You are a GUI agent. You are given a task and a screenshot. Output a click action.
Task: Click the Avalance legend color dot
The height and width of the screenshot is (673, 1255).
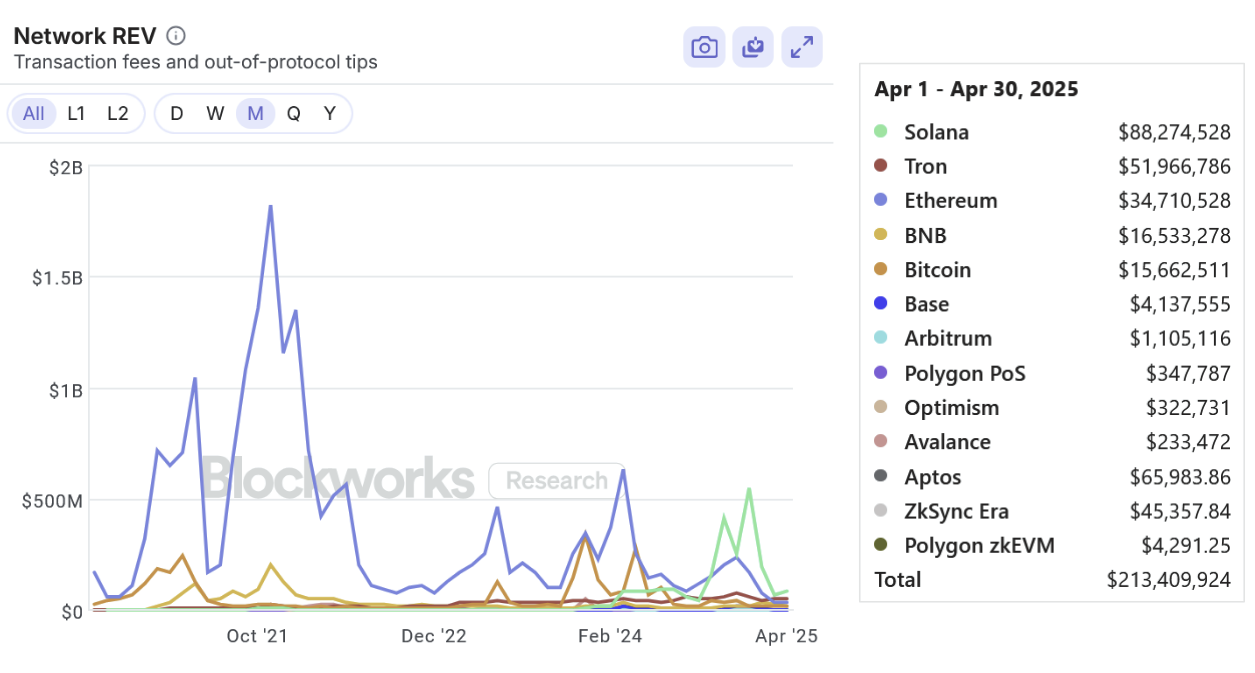(881, 442)
